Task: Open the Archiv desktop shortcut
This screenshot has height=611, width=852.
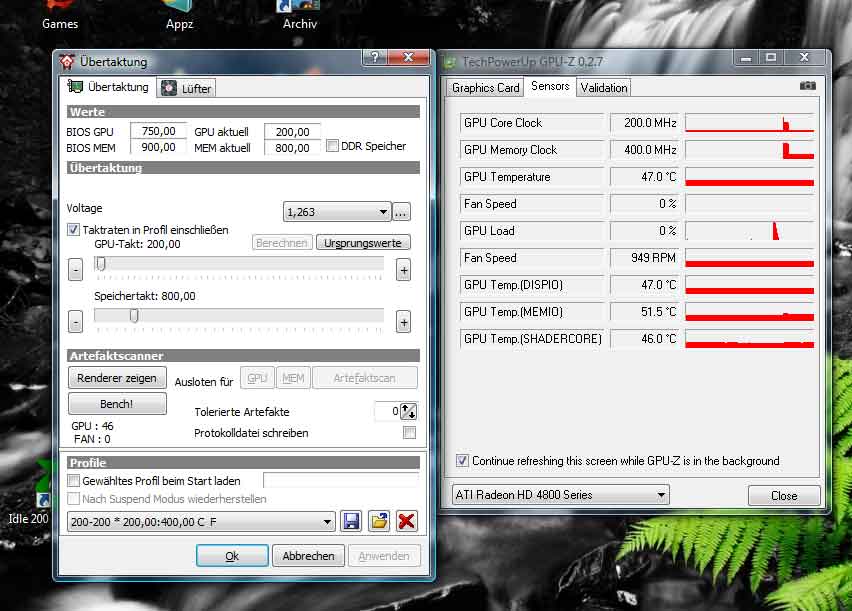Action: tap(299, 16)
